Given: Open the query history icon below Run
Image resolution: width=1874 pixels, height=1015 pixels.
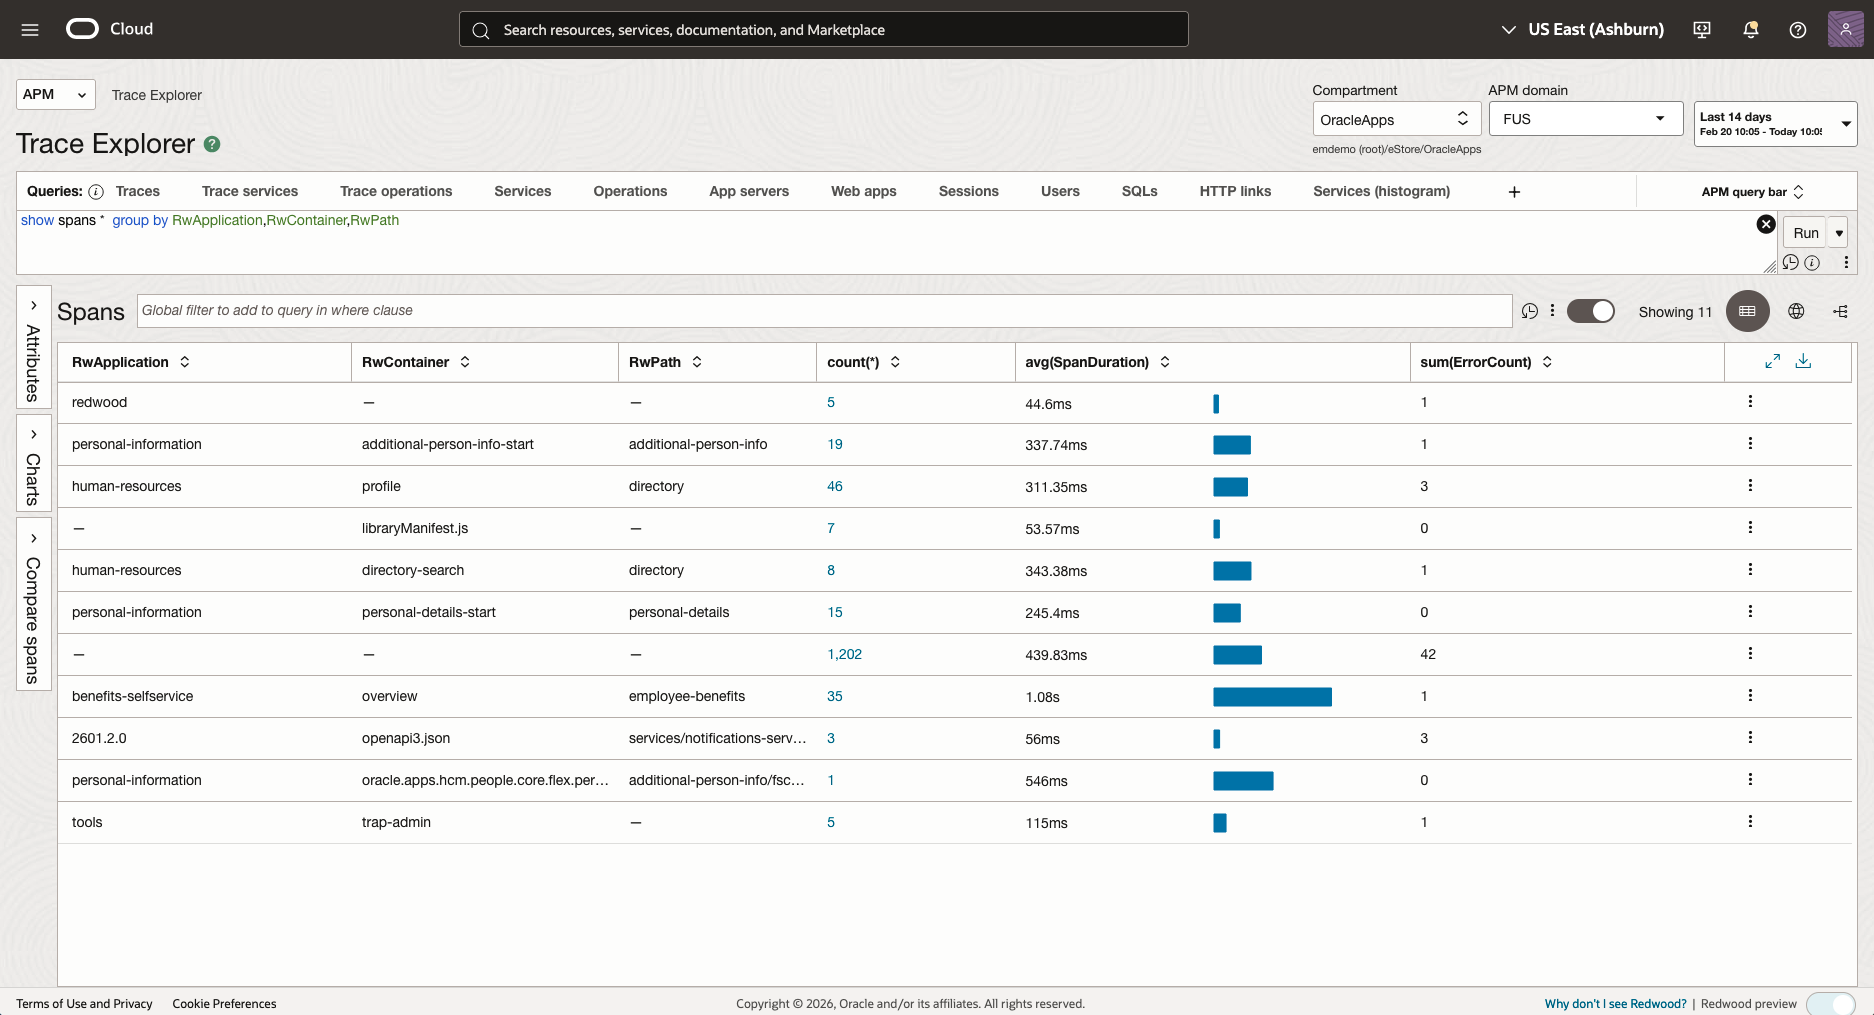Looking at the screenshot, I should click(x=1792, y=262).
